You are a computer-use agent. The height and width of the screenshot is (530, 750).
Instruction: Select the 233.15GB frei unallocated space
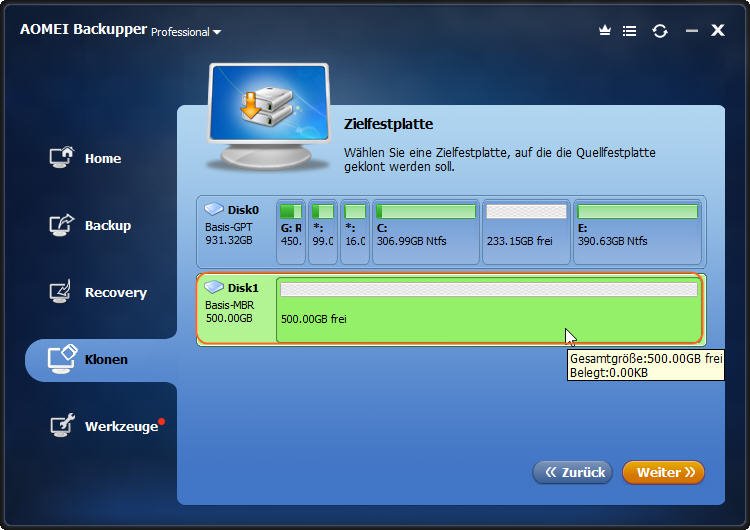526,232
